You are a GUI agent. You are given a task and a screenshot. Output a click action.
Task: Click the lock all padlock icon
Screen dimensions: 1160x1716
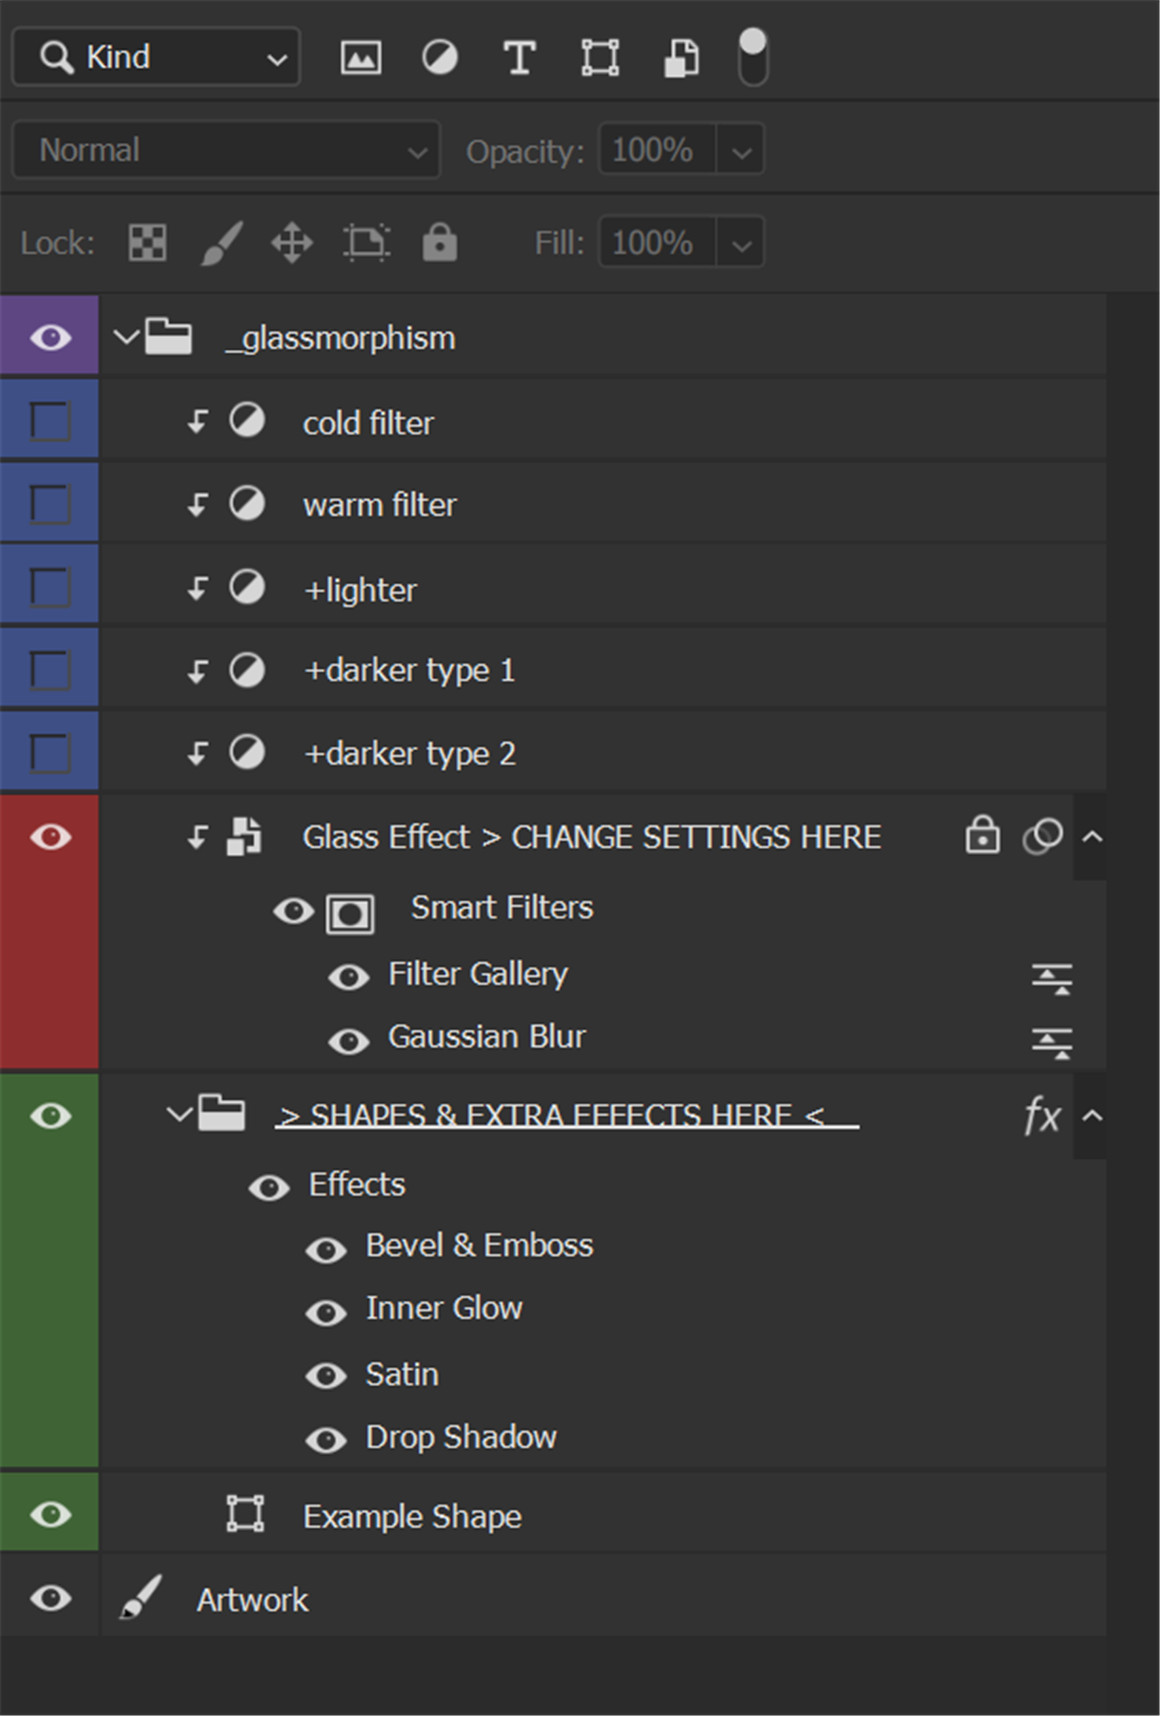pyautogui.click(x=439, y=243)
